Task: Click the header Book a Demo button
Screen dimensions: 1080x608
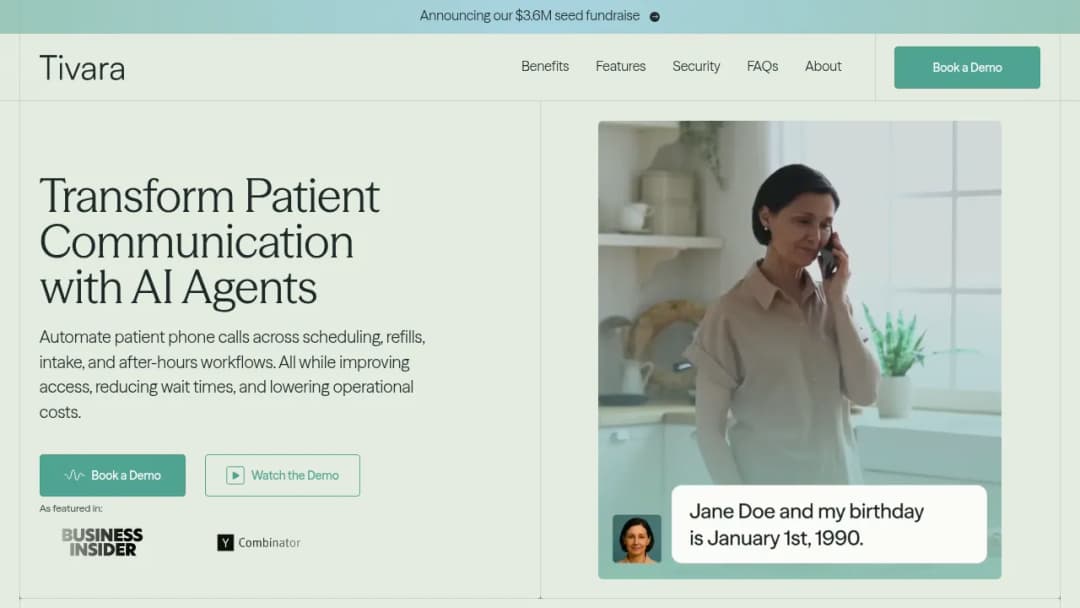Action: (967, 67)
